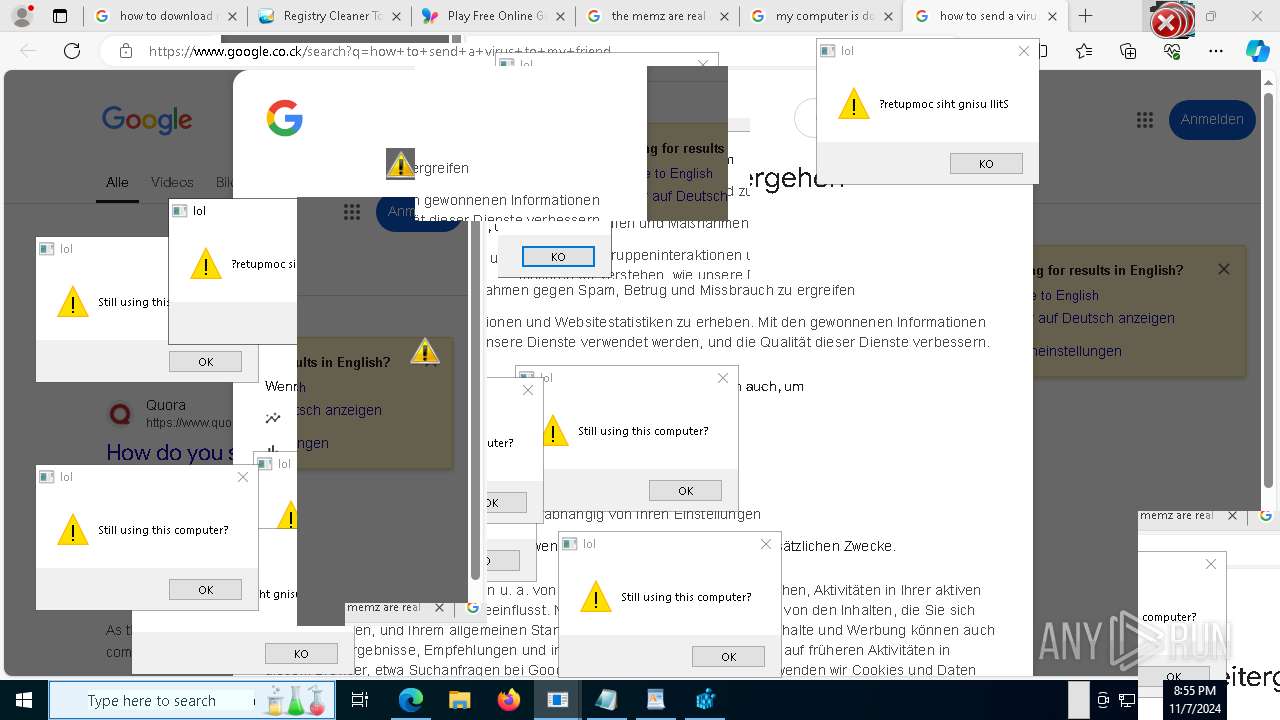Screen dimensions: 1280x720
Task: Open a new tab with plus icon
Action: click(x=1085, y=16)
